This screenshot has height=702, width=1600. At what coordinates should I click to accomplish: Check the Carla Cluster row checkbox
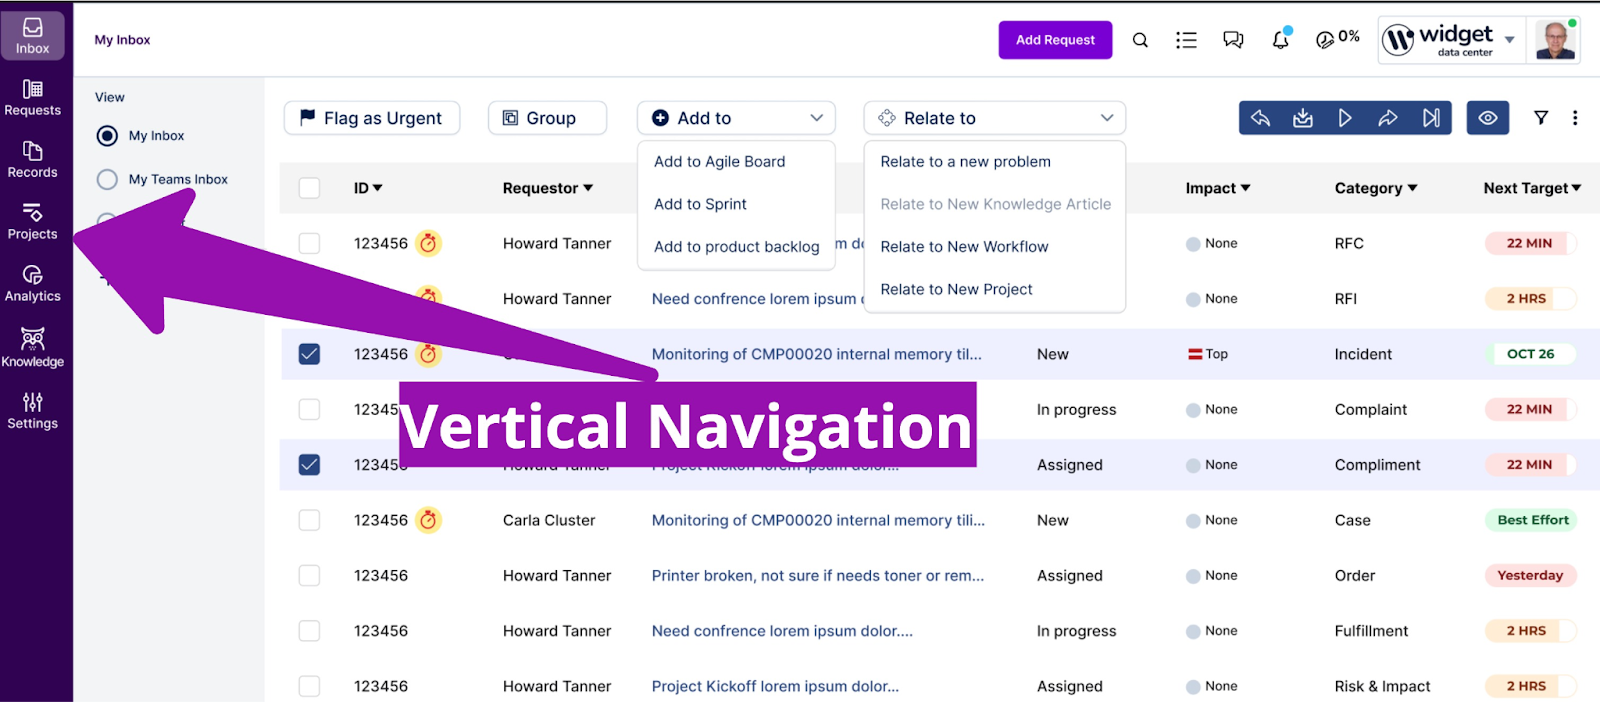(310, 520)
